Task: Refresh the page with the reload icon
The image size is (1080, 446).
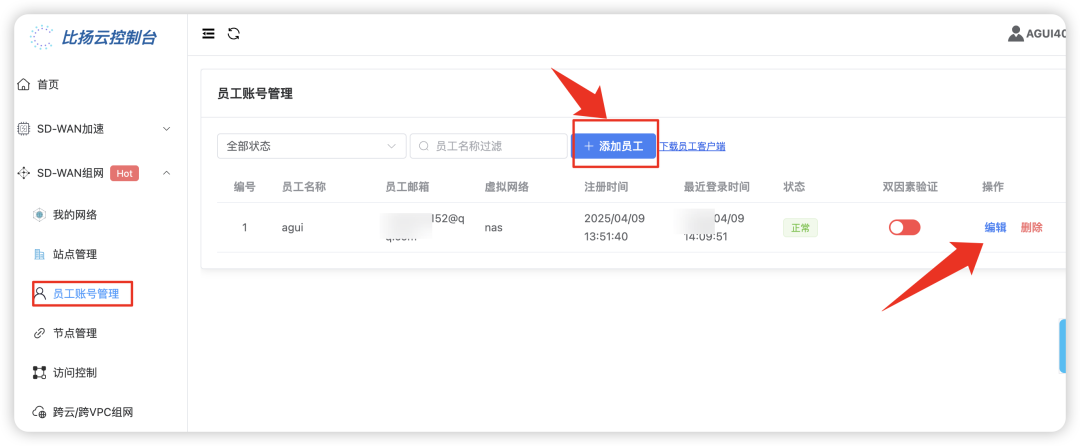Action: click(x=233, y=34)
